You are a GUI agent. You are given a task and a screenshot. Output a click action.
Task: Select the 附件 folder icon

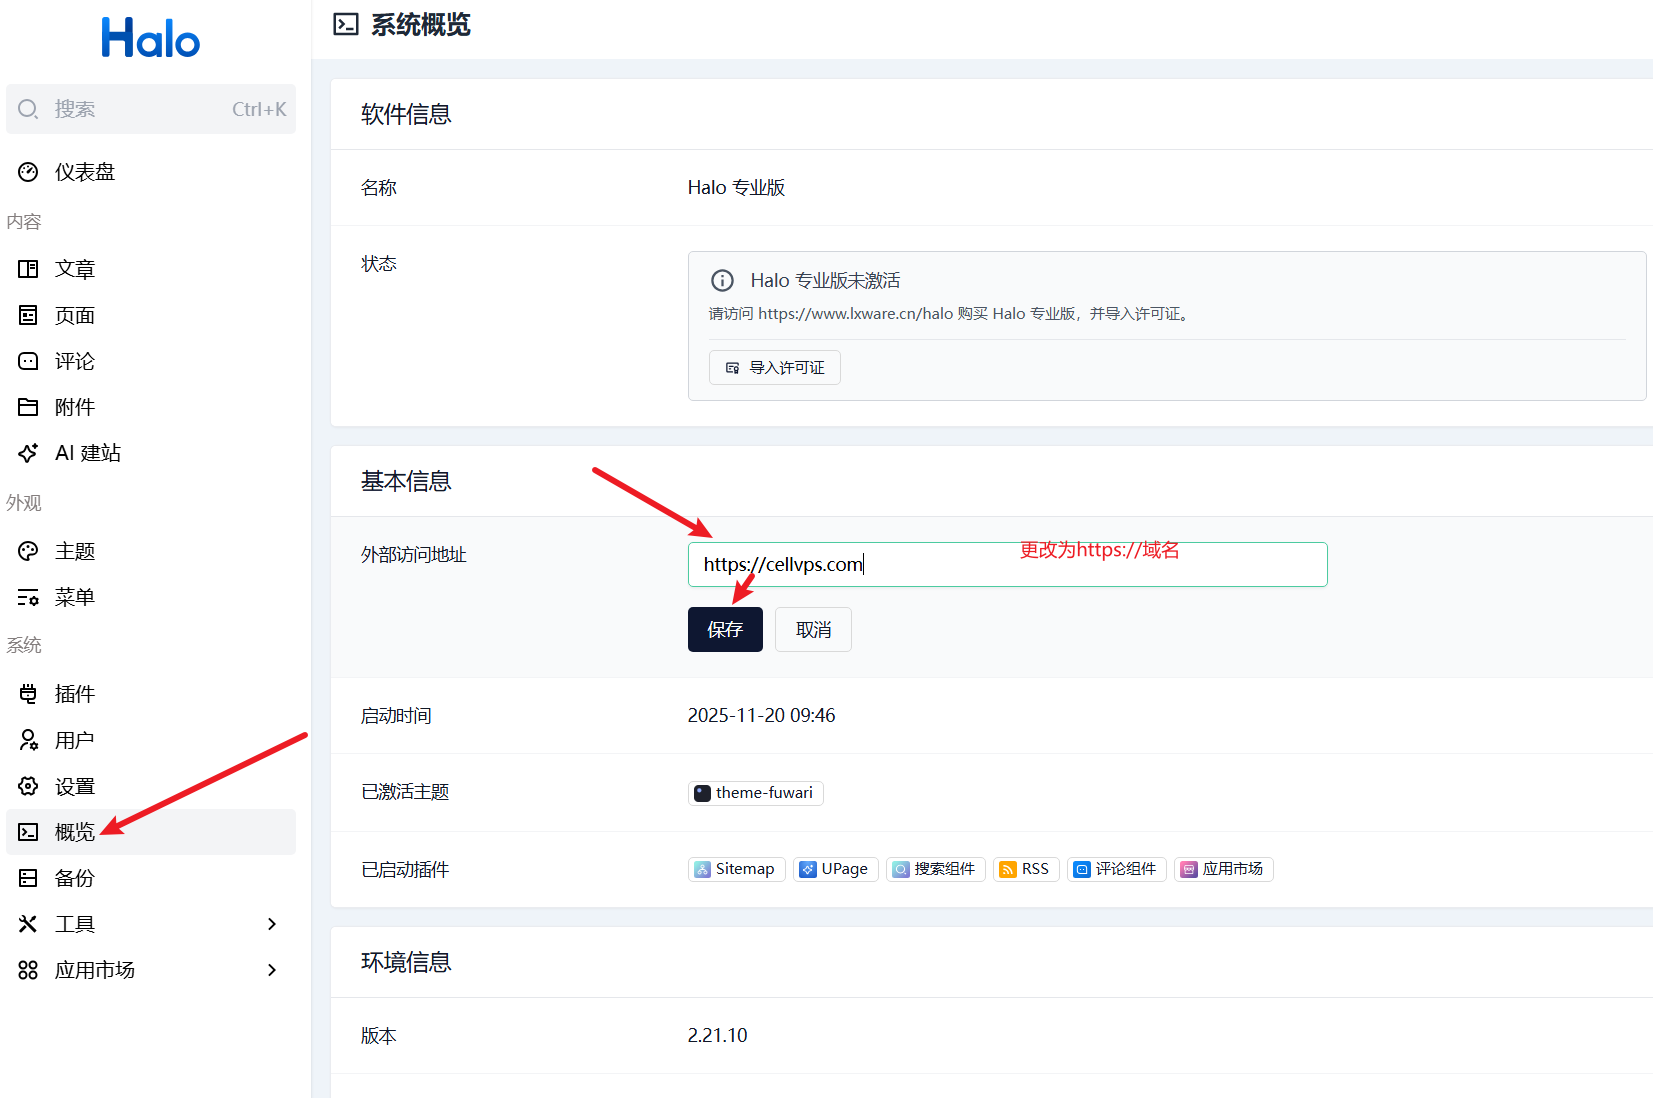tap(28, 407)
